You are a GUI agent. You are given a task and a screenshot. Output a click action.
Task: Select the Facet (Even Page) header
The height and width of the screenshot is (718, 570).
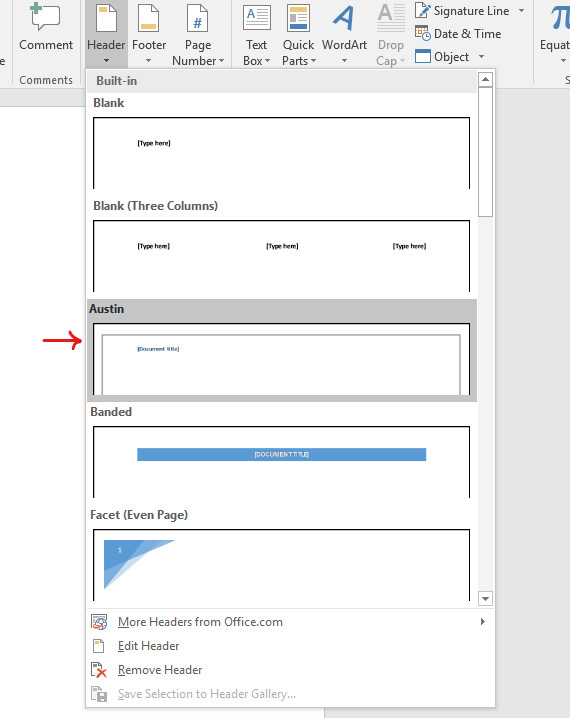click(282, 565)
